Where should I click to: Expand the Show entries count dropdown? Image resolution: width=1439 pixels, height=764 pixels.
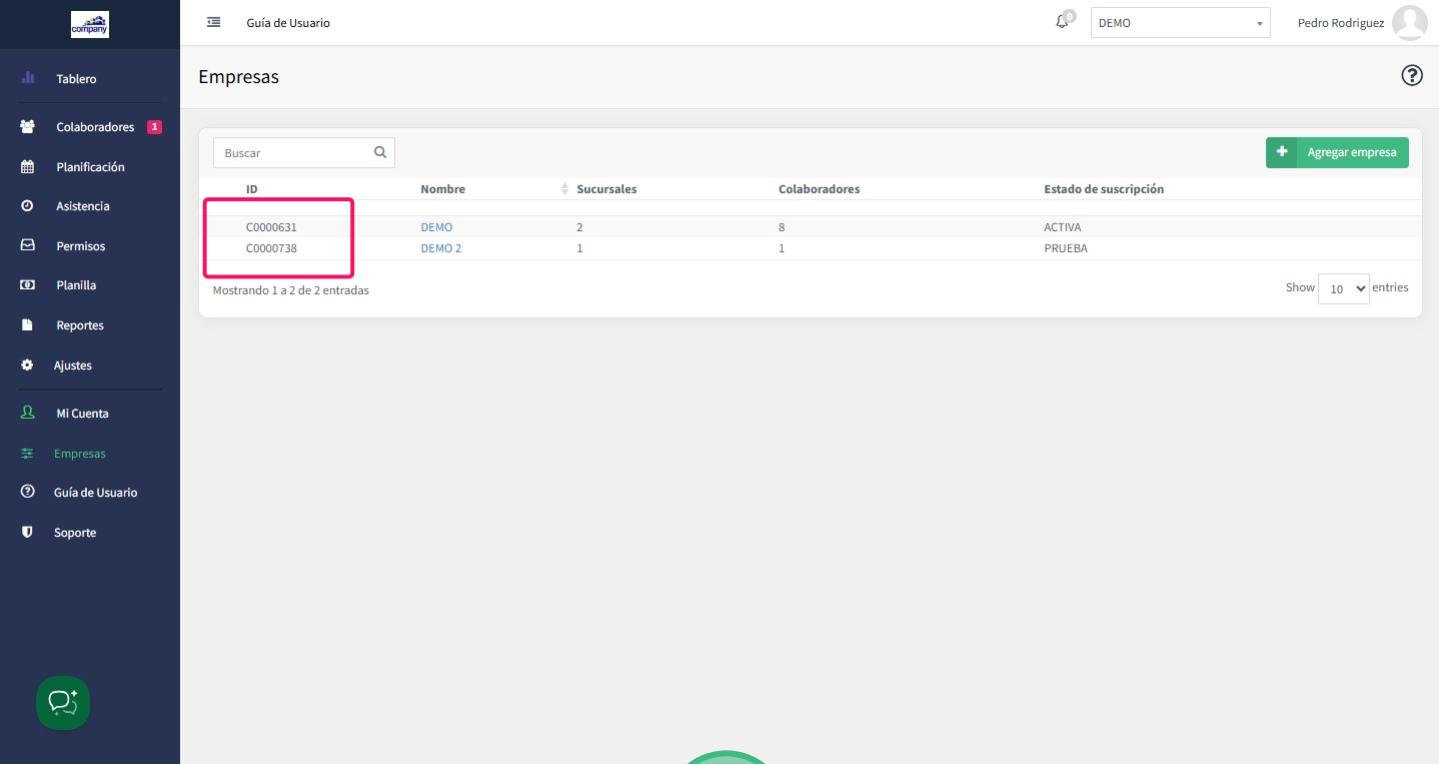click(1345, 288)
